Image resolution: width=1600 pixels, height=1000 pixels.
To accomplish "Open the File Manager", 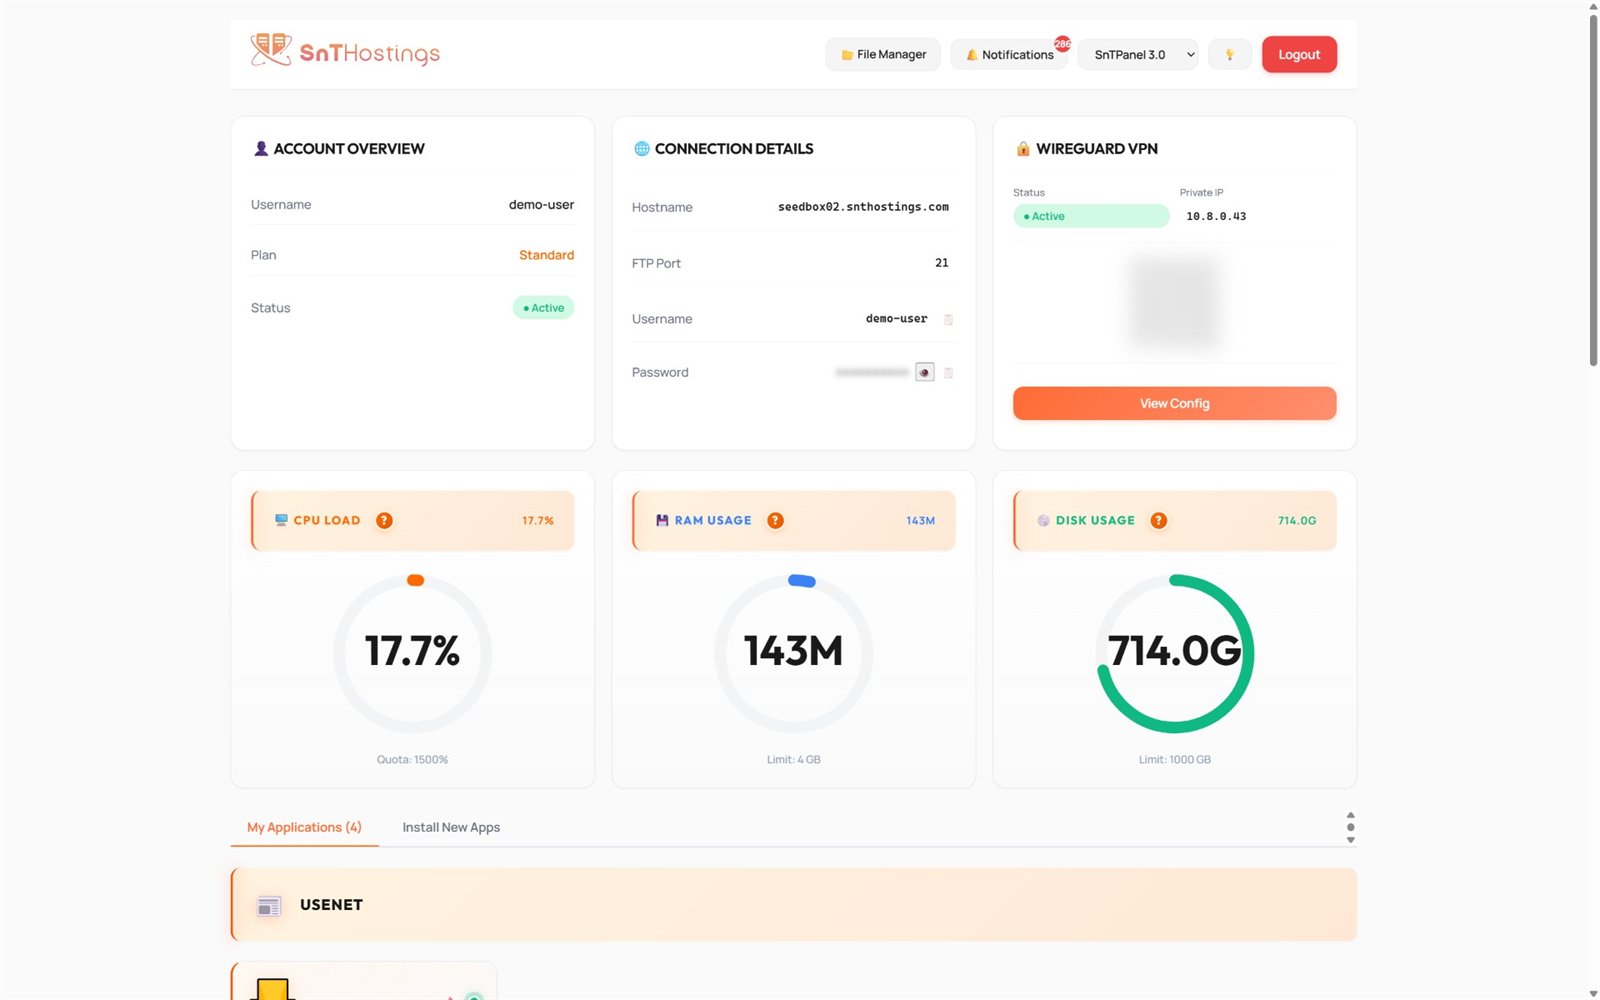I will point(883,54).
